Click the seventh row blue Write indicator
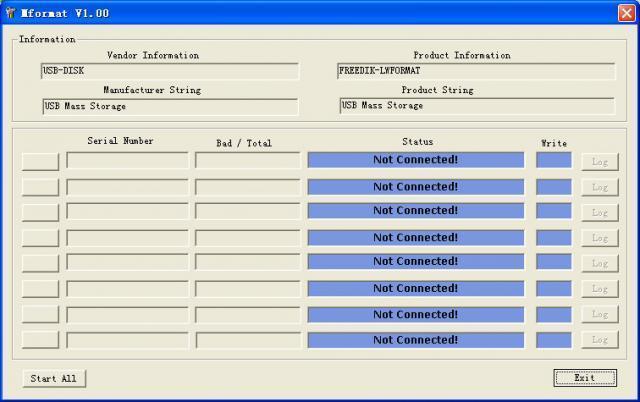Image resolution: width=640 pixels, height=402 pixels. coord(553,315)
